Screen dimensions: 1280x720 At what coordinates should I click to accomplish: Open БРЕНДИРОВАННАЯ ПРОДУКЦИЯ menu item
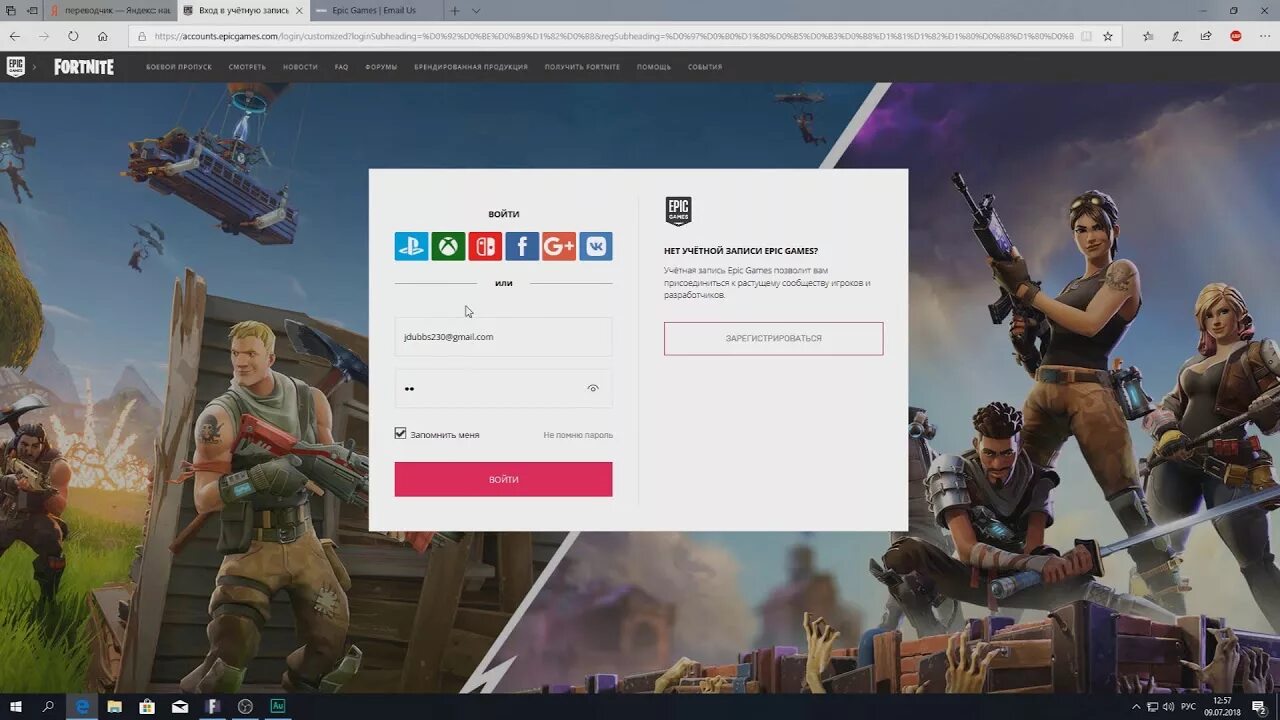click(471, 67)
